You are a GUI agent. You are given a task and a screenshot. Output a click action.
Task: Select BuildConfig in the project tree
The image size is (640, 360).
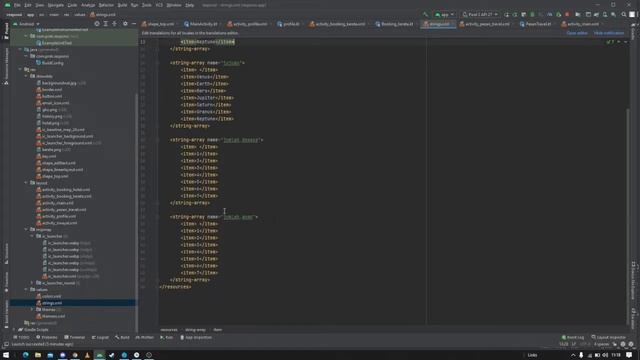pos(53,63)
